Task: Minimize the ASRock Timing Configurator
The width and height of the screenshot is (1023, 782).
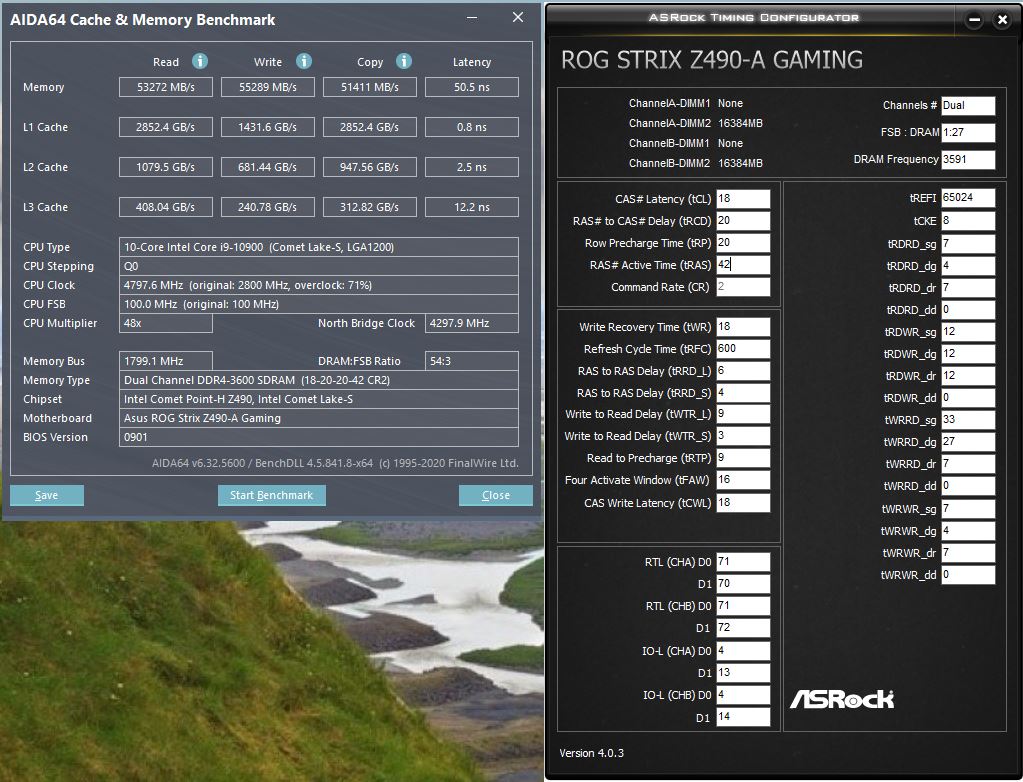Action: coord(974,20)
